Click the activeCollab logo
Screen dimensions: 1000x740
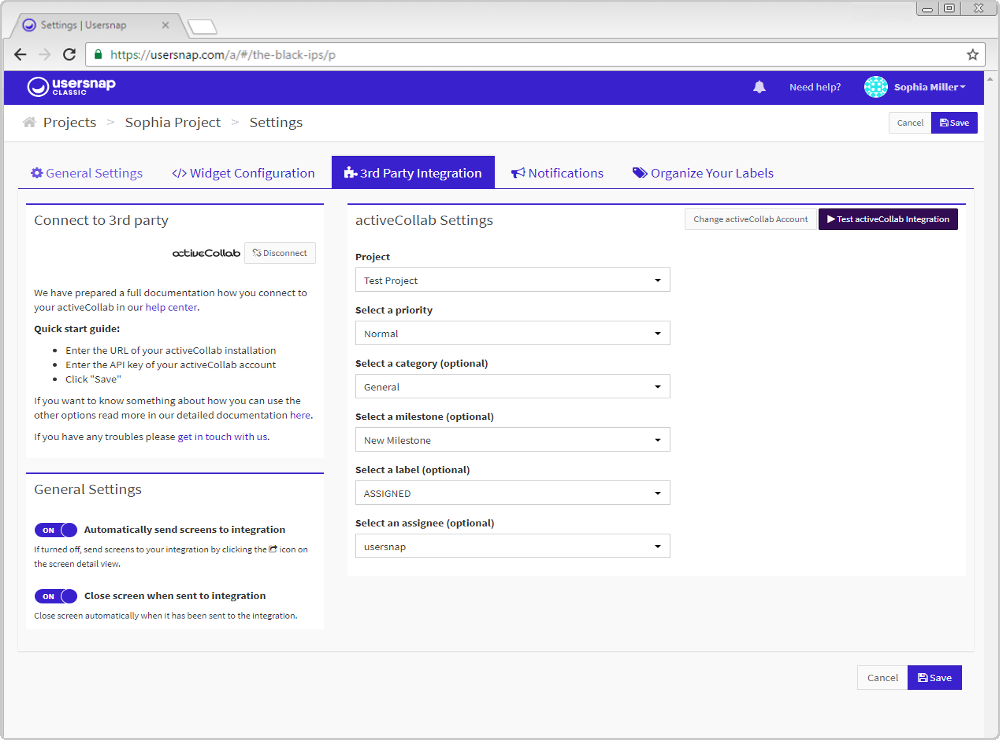pyautogui.click(x=206, y=253)
